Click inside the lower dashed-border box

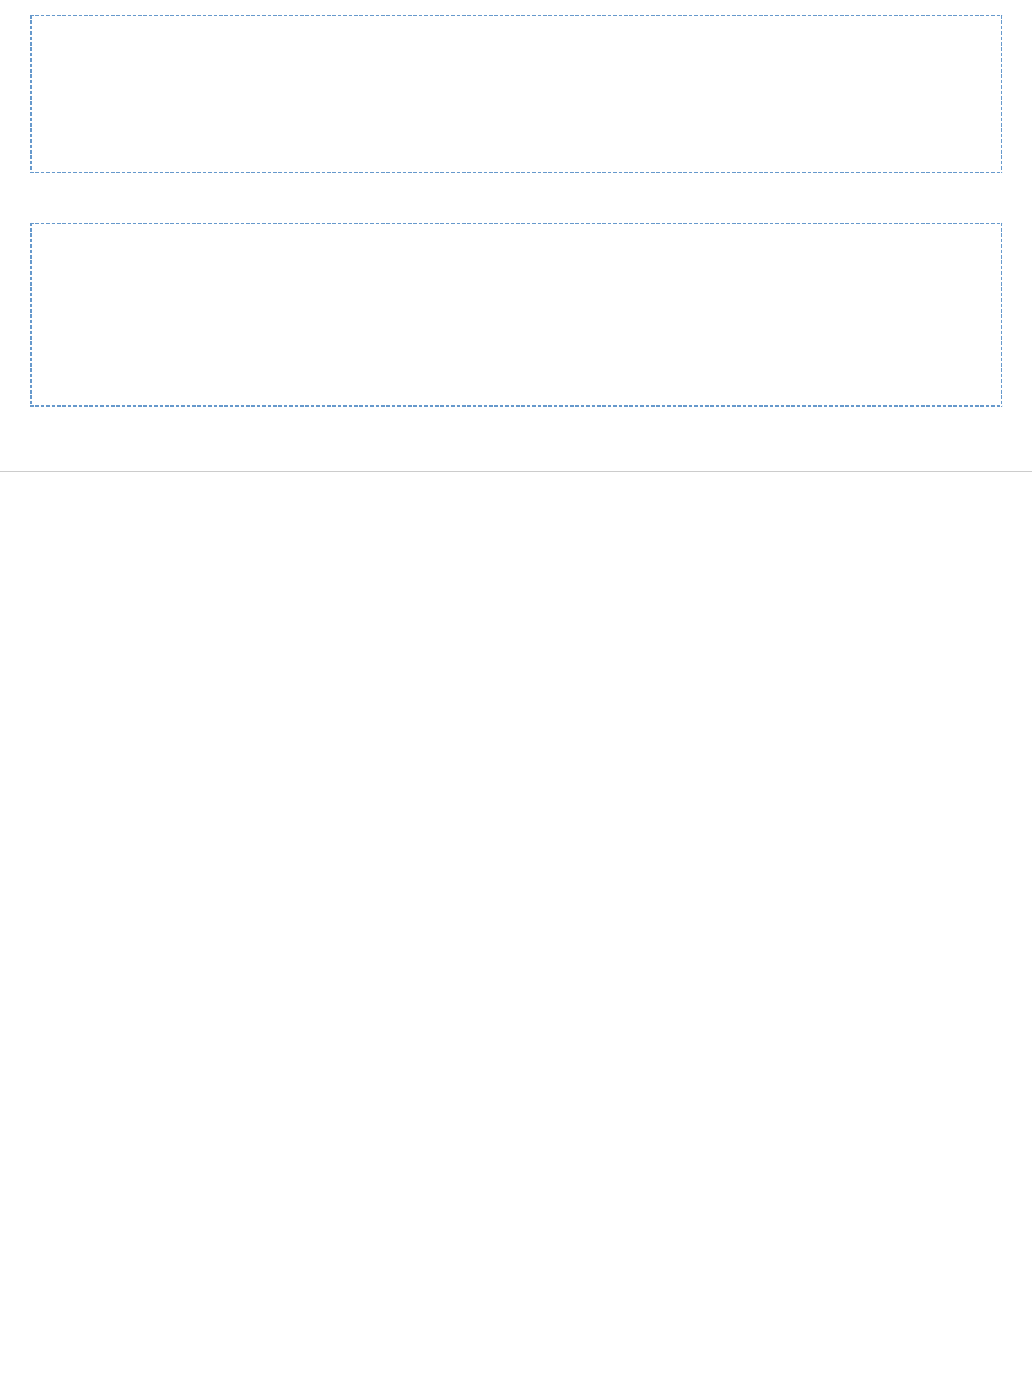[516, 315]
